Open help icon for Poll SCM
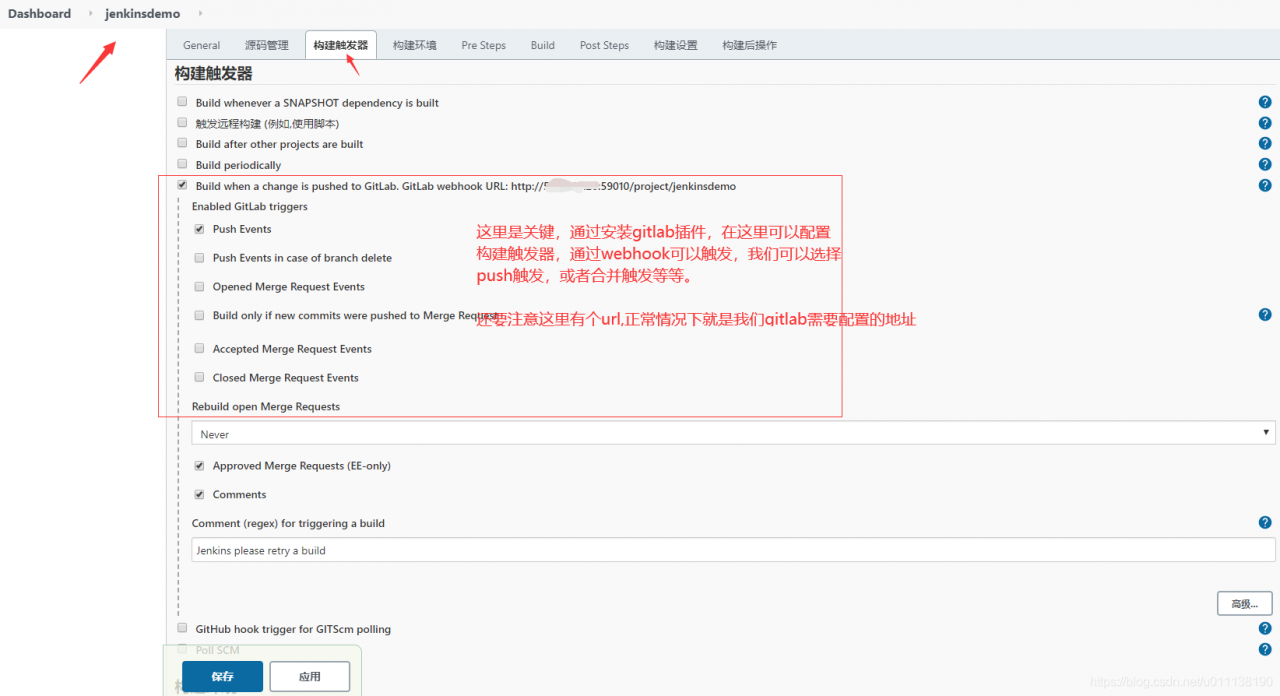This screenshot has width=1280, height=696. 1265,649
